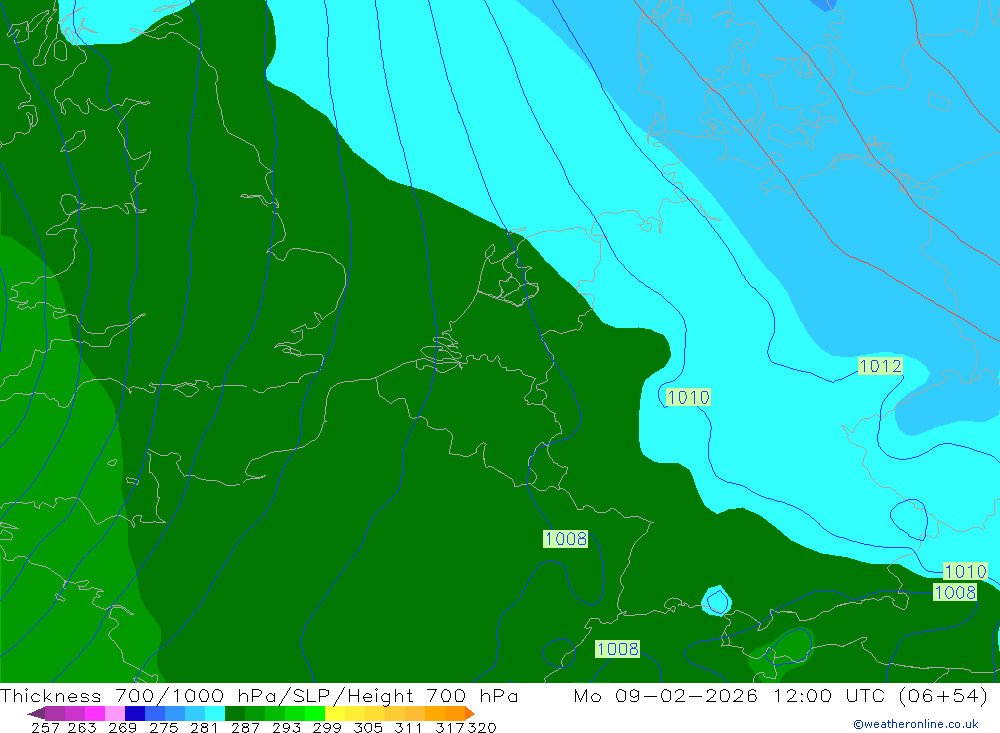The width and height of the screenshot is (1000, 733).
Task: Click the legend value 269
Action: pos(122,727)
